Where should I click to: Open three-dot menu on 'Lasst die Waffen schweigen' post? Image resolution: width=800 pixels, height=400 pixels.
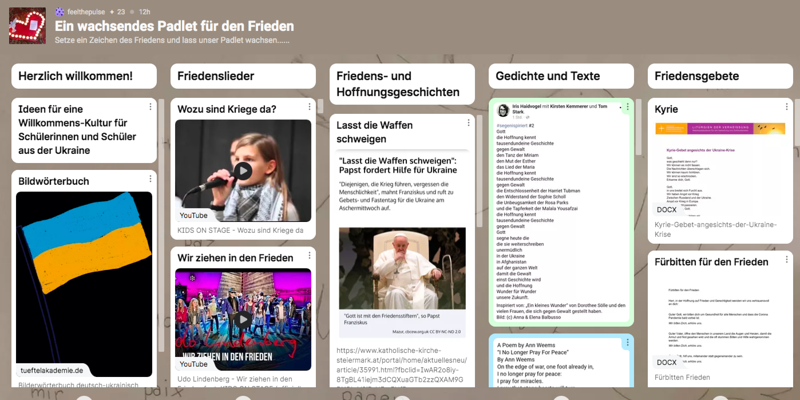click(467, 124)
